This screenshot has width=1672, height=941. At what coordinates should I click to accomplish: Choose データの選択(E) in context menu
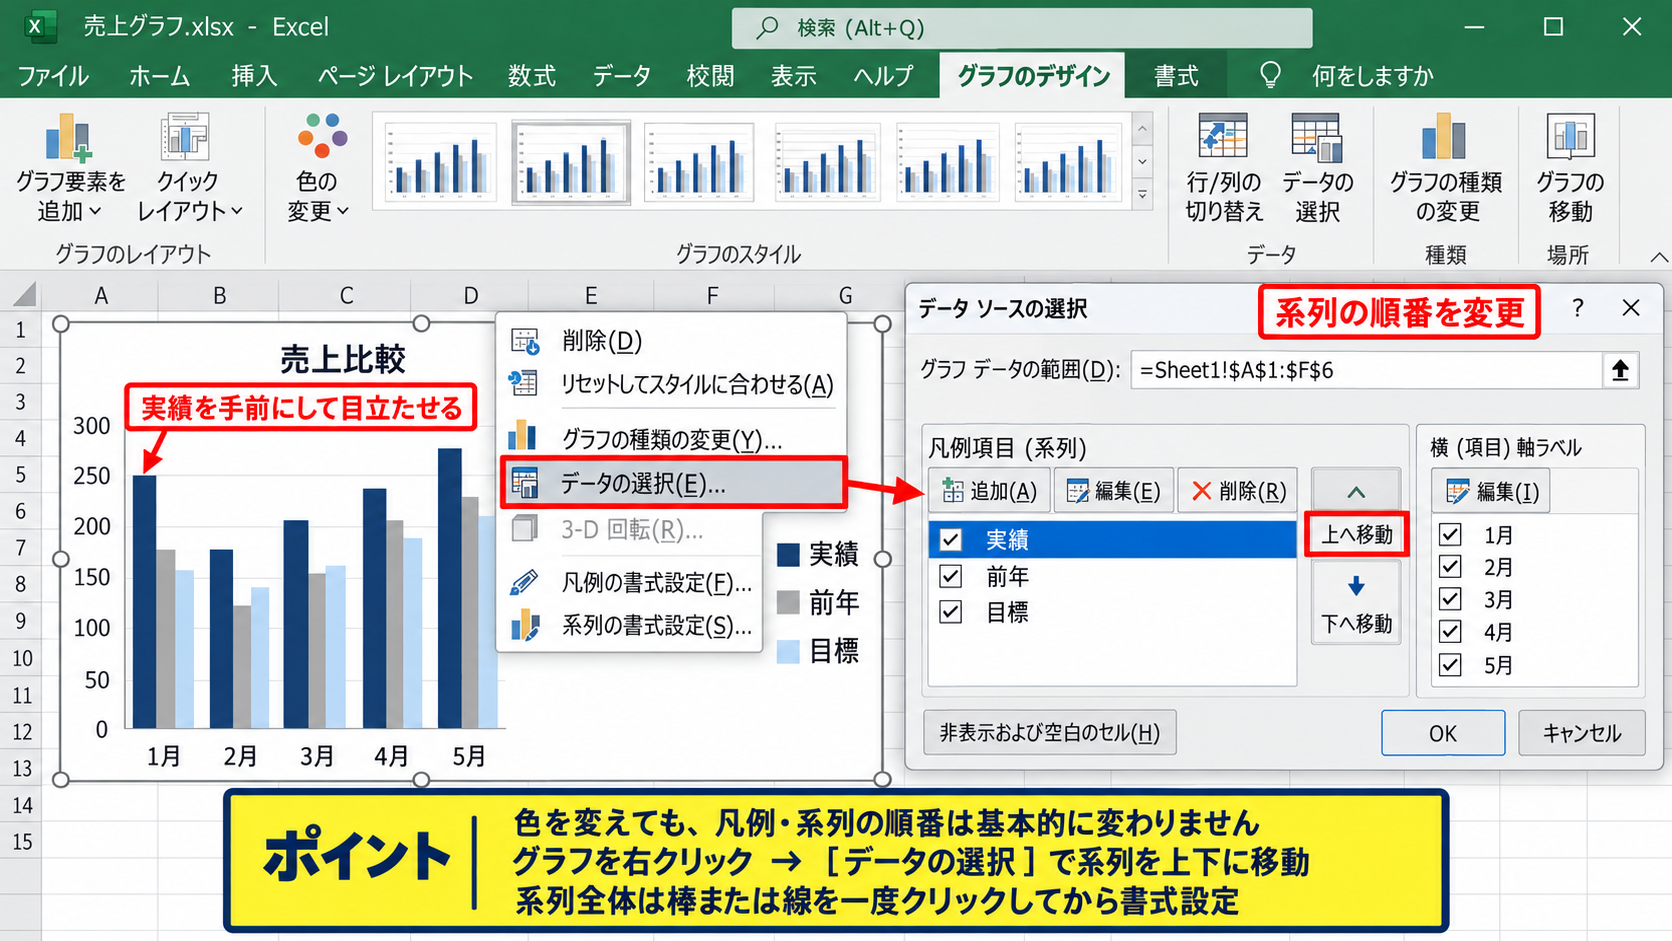point(672,484)
